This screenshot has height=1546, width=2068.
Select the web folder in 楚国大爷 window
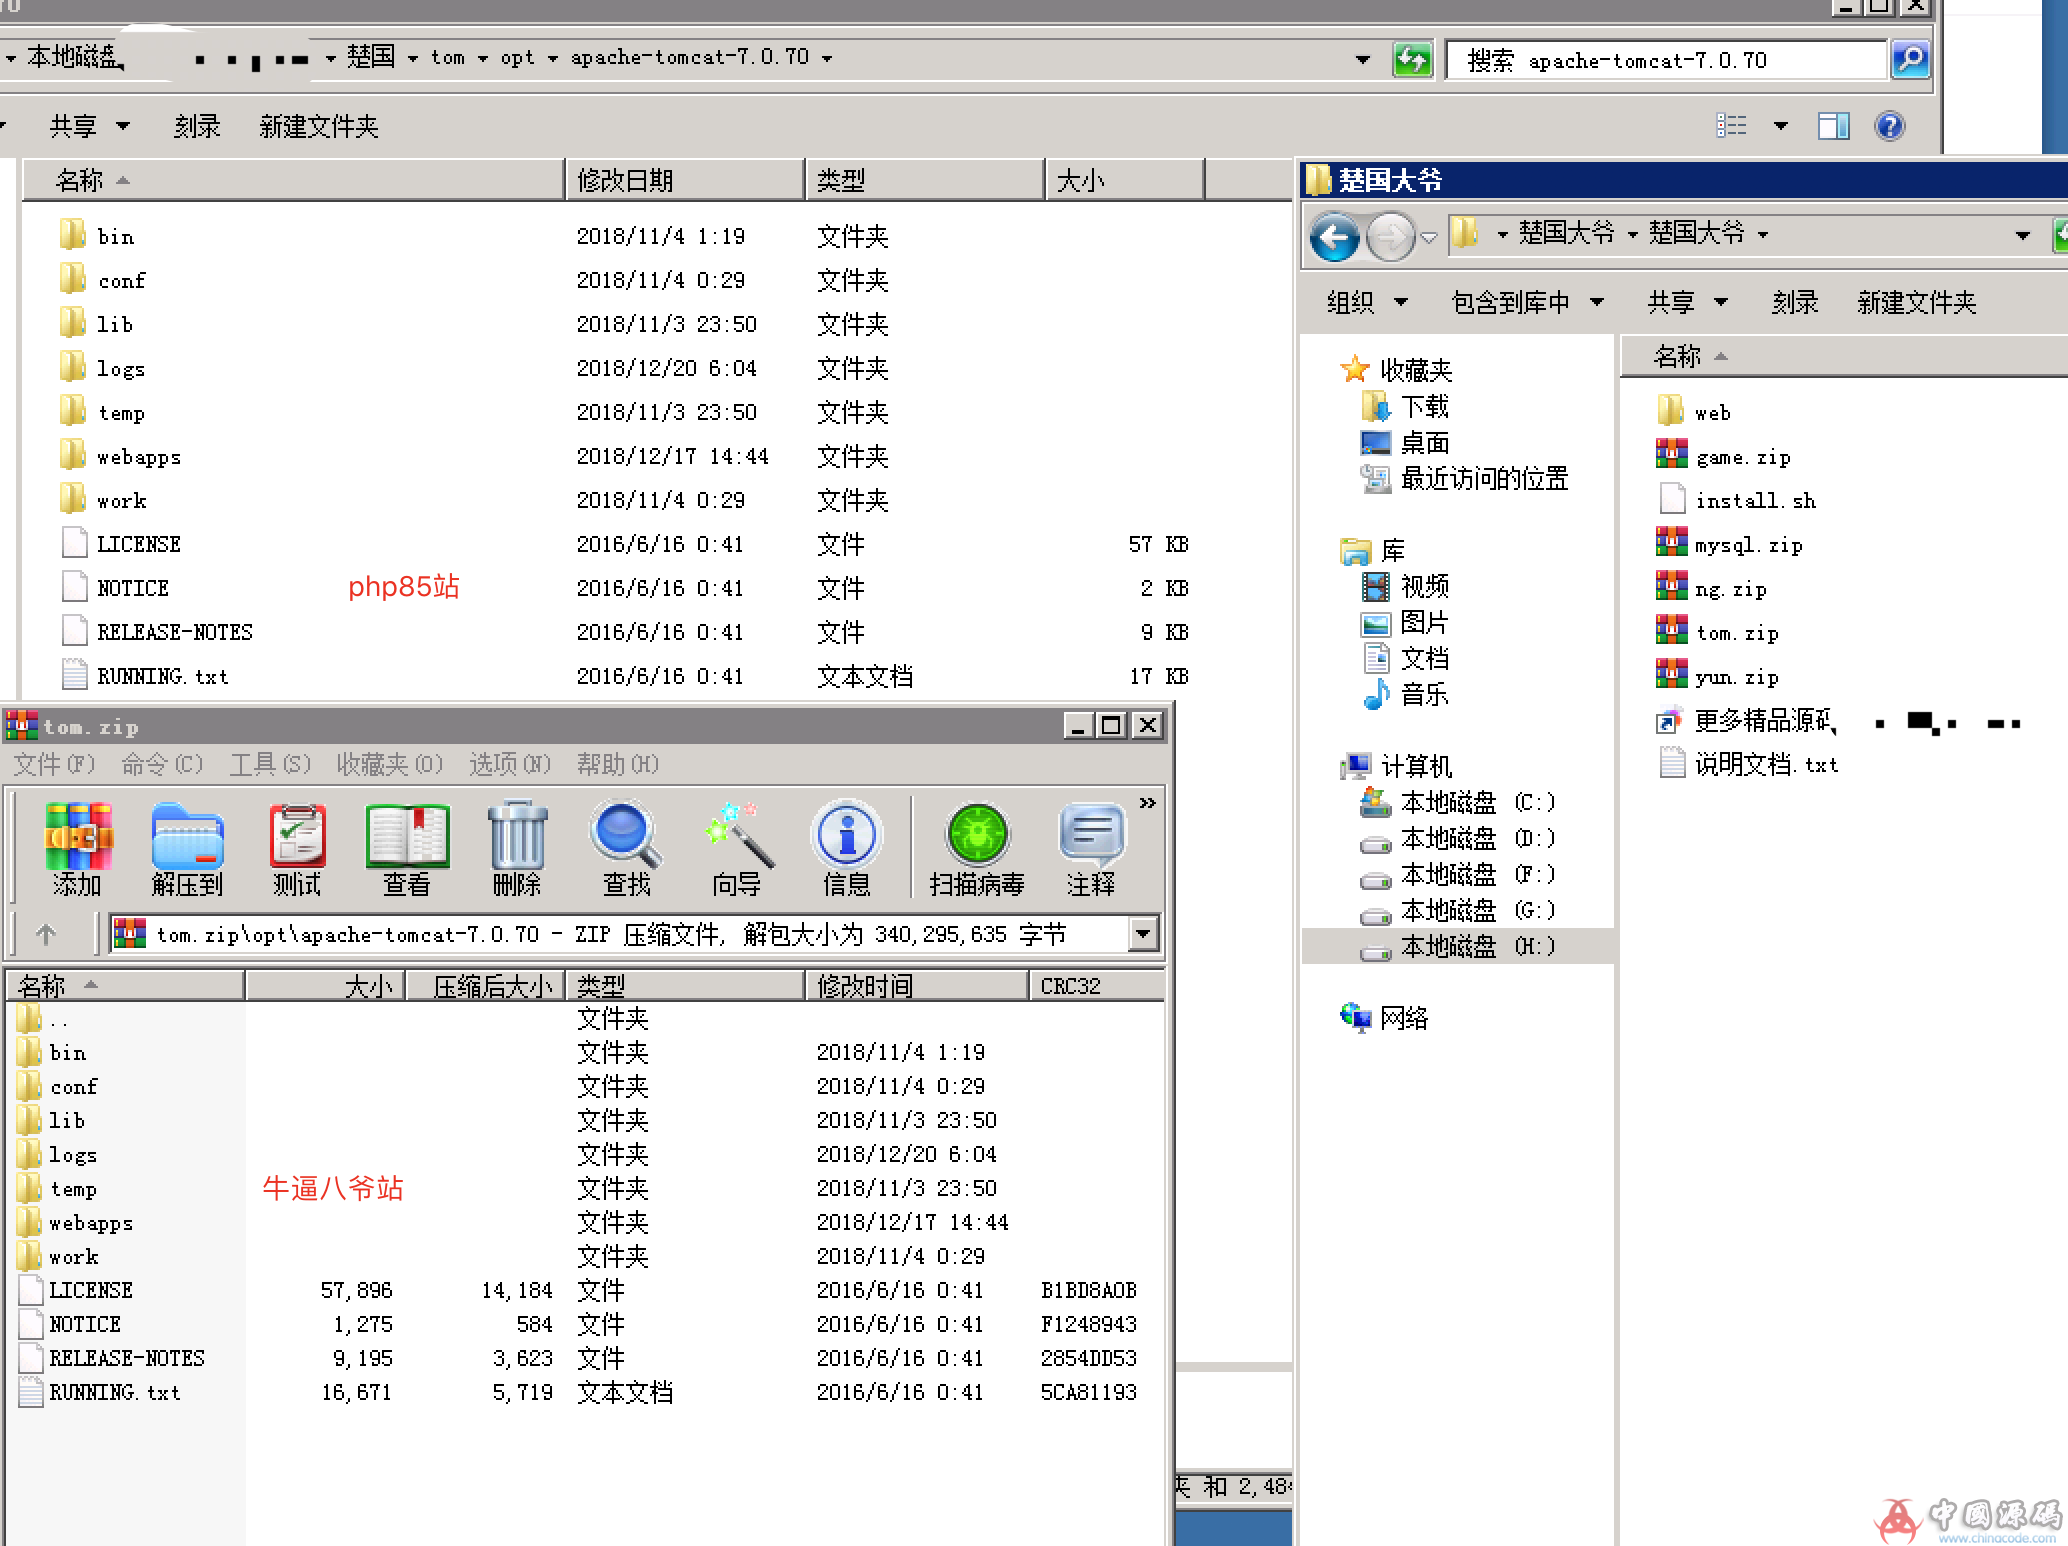tap(1695, 412)
